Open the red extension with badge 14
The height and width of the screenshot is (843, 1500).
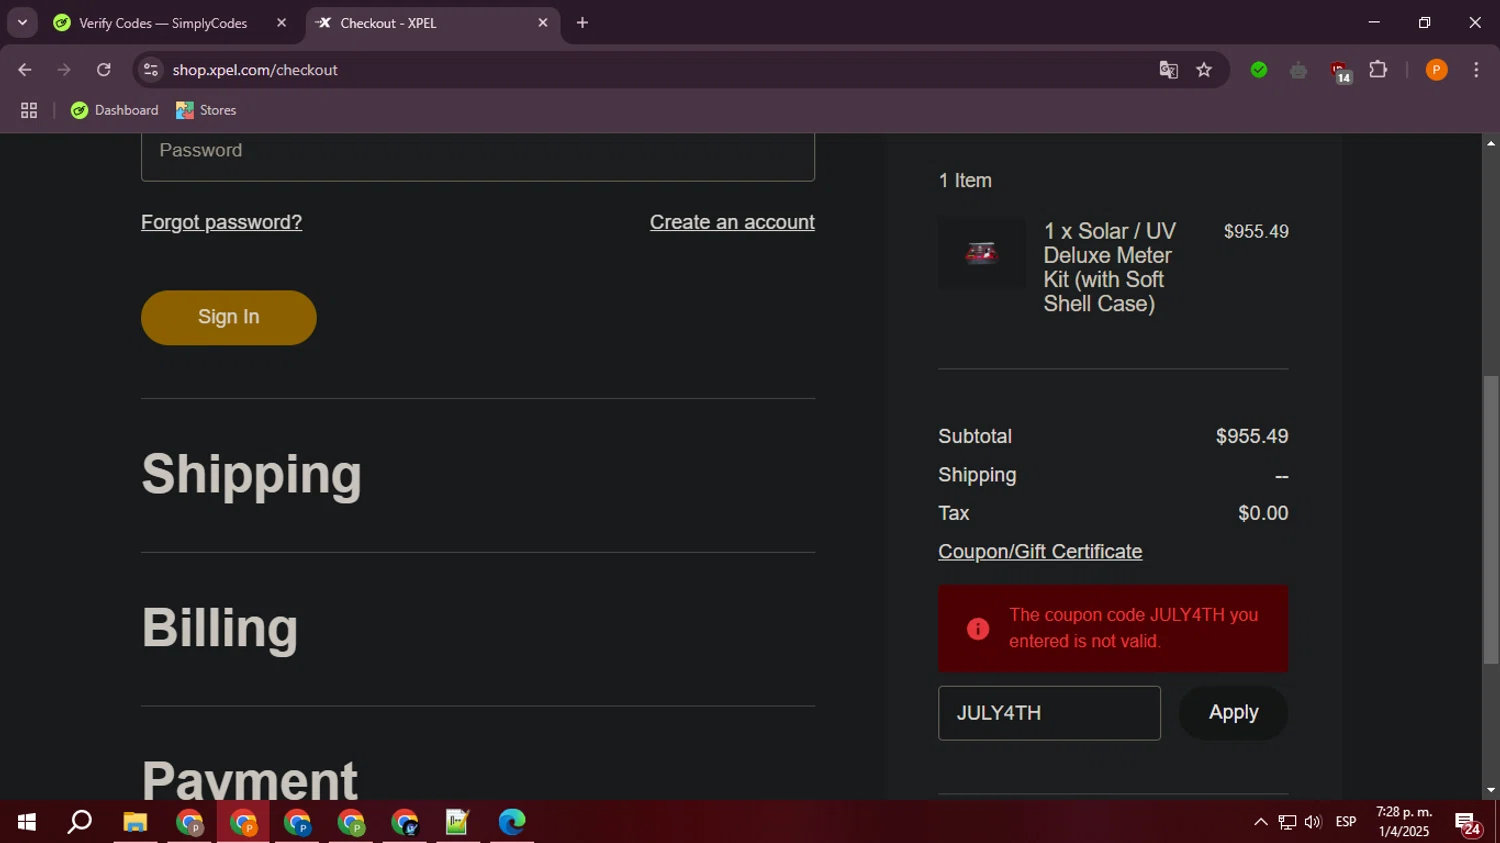[1340, 71]
